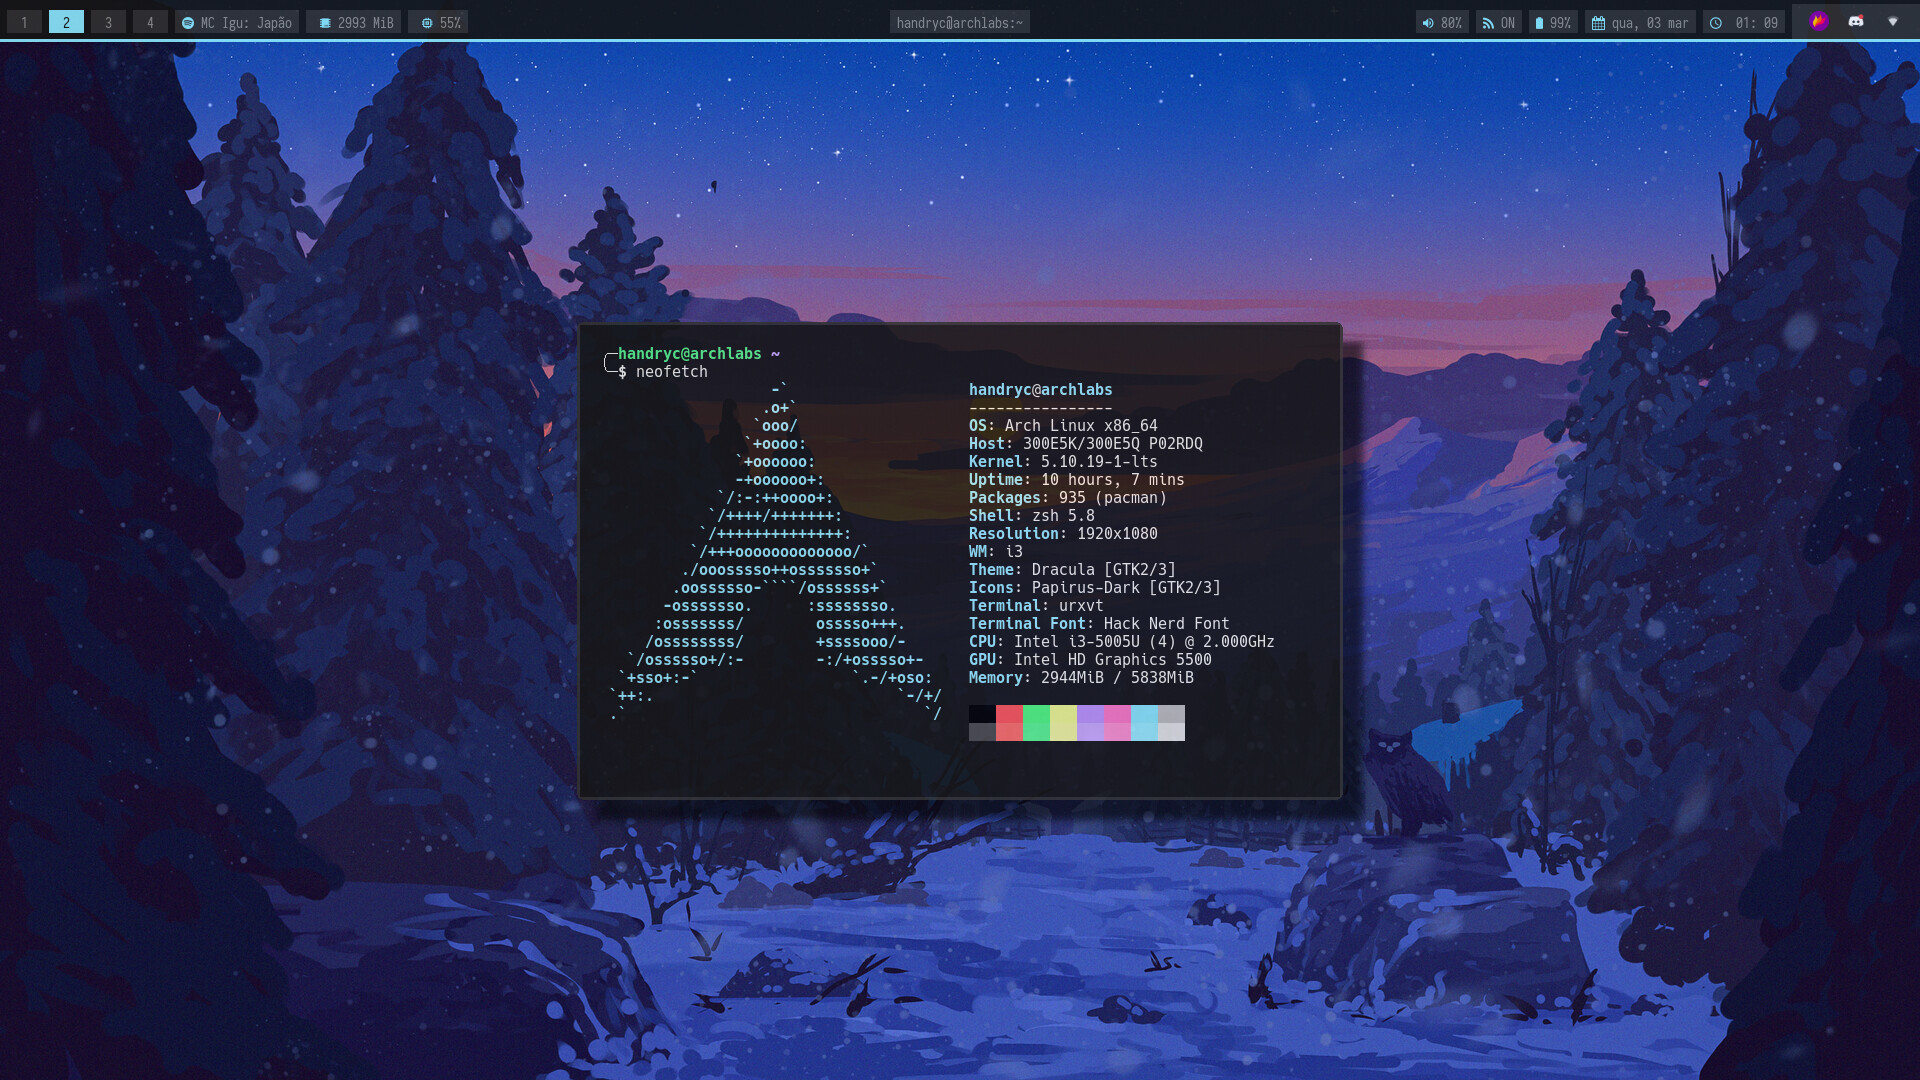Click the Terminal: urxvt line
1920x1080 pixels.
[1036, 606]
